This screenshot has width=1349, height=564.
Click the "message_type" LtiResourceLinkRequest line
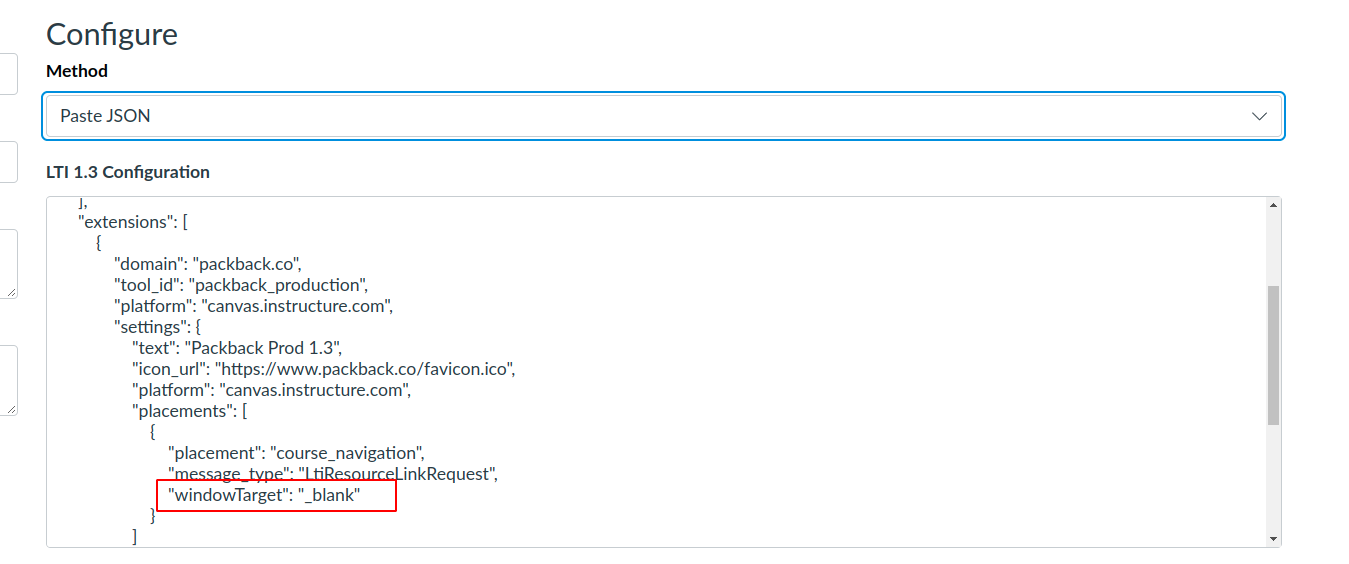point(333,473)
